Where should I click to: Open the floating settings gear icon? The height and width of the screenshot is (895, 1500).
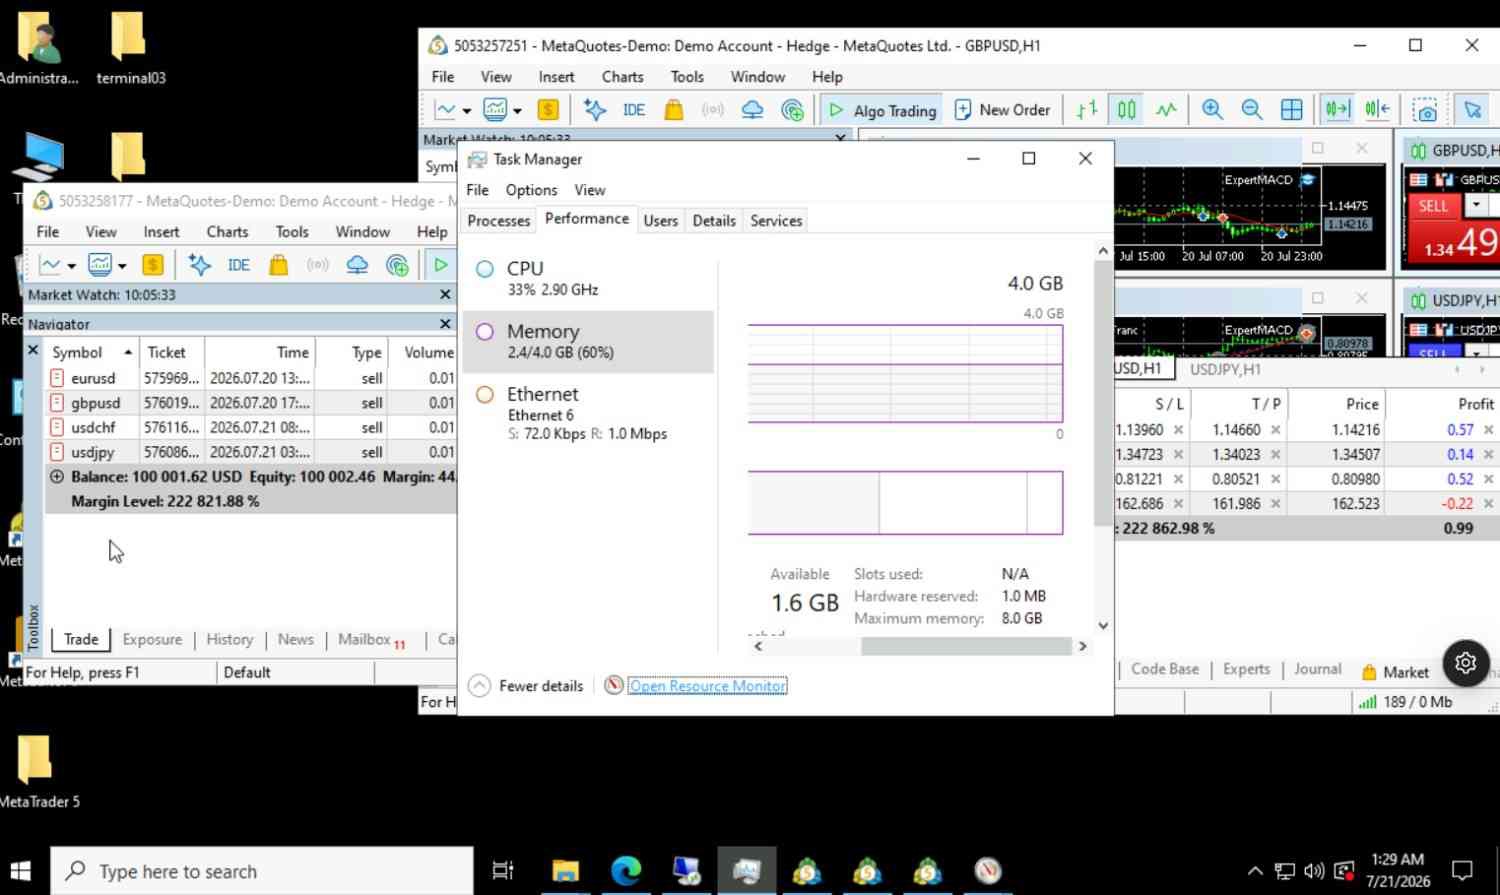pyautogui.click(x=1466, y=663)
